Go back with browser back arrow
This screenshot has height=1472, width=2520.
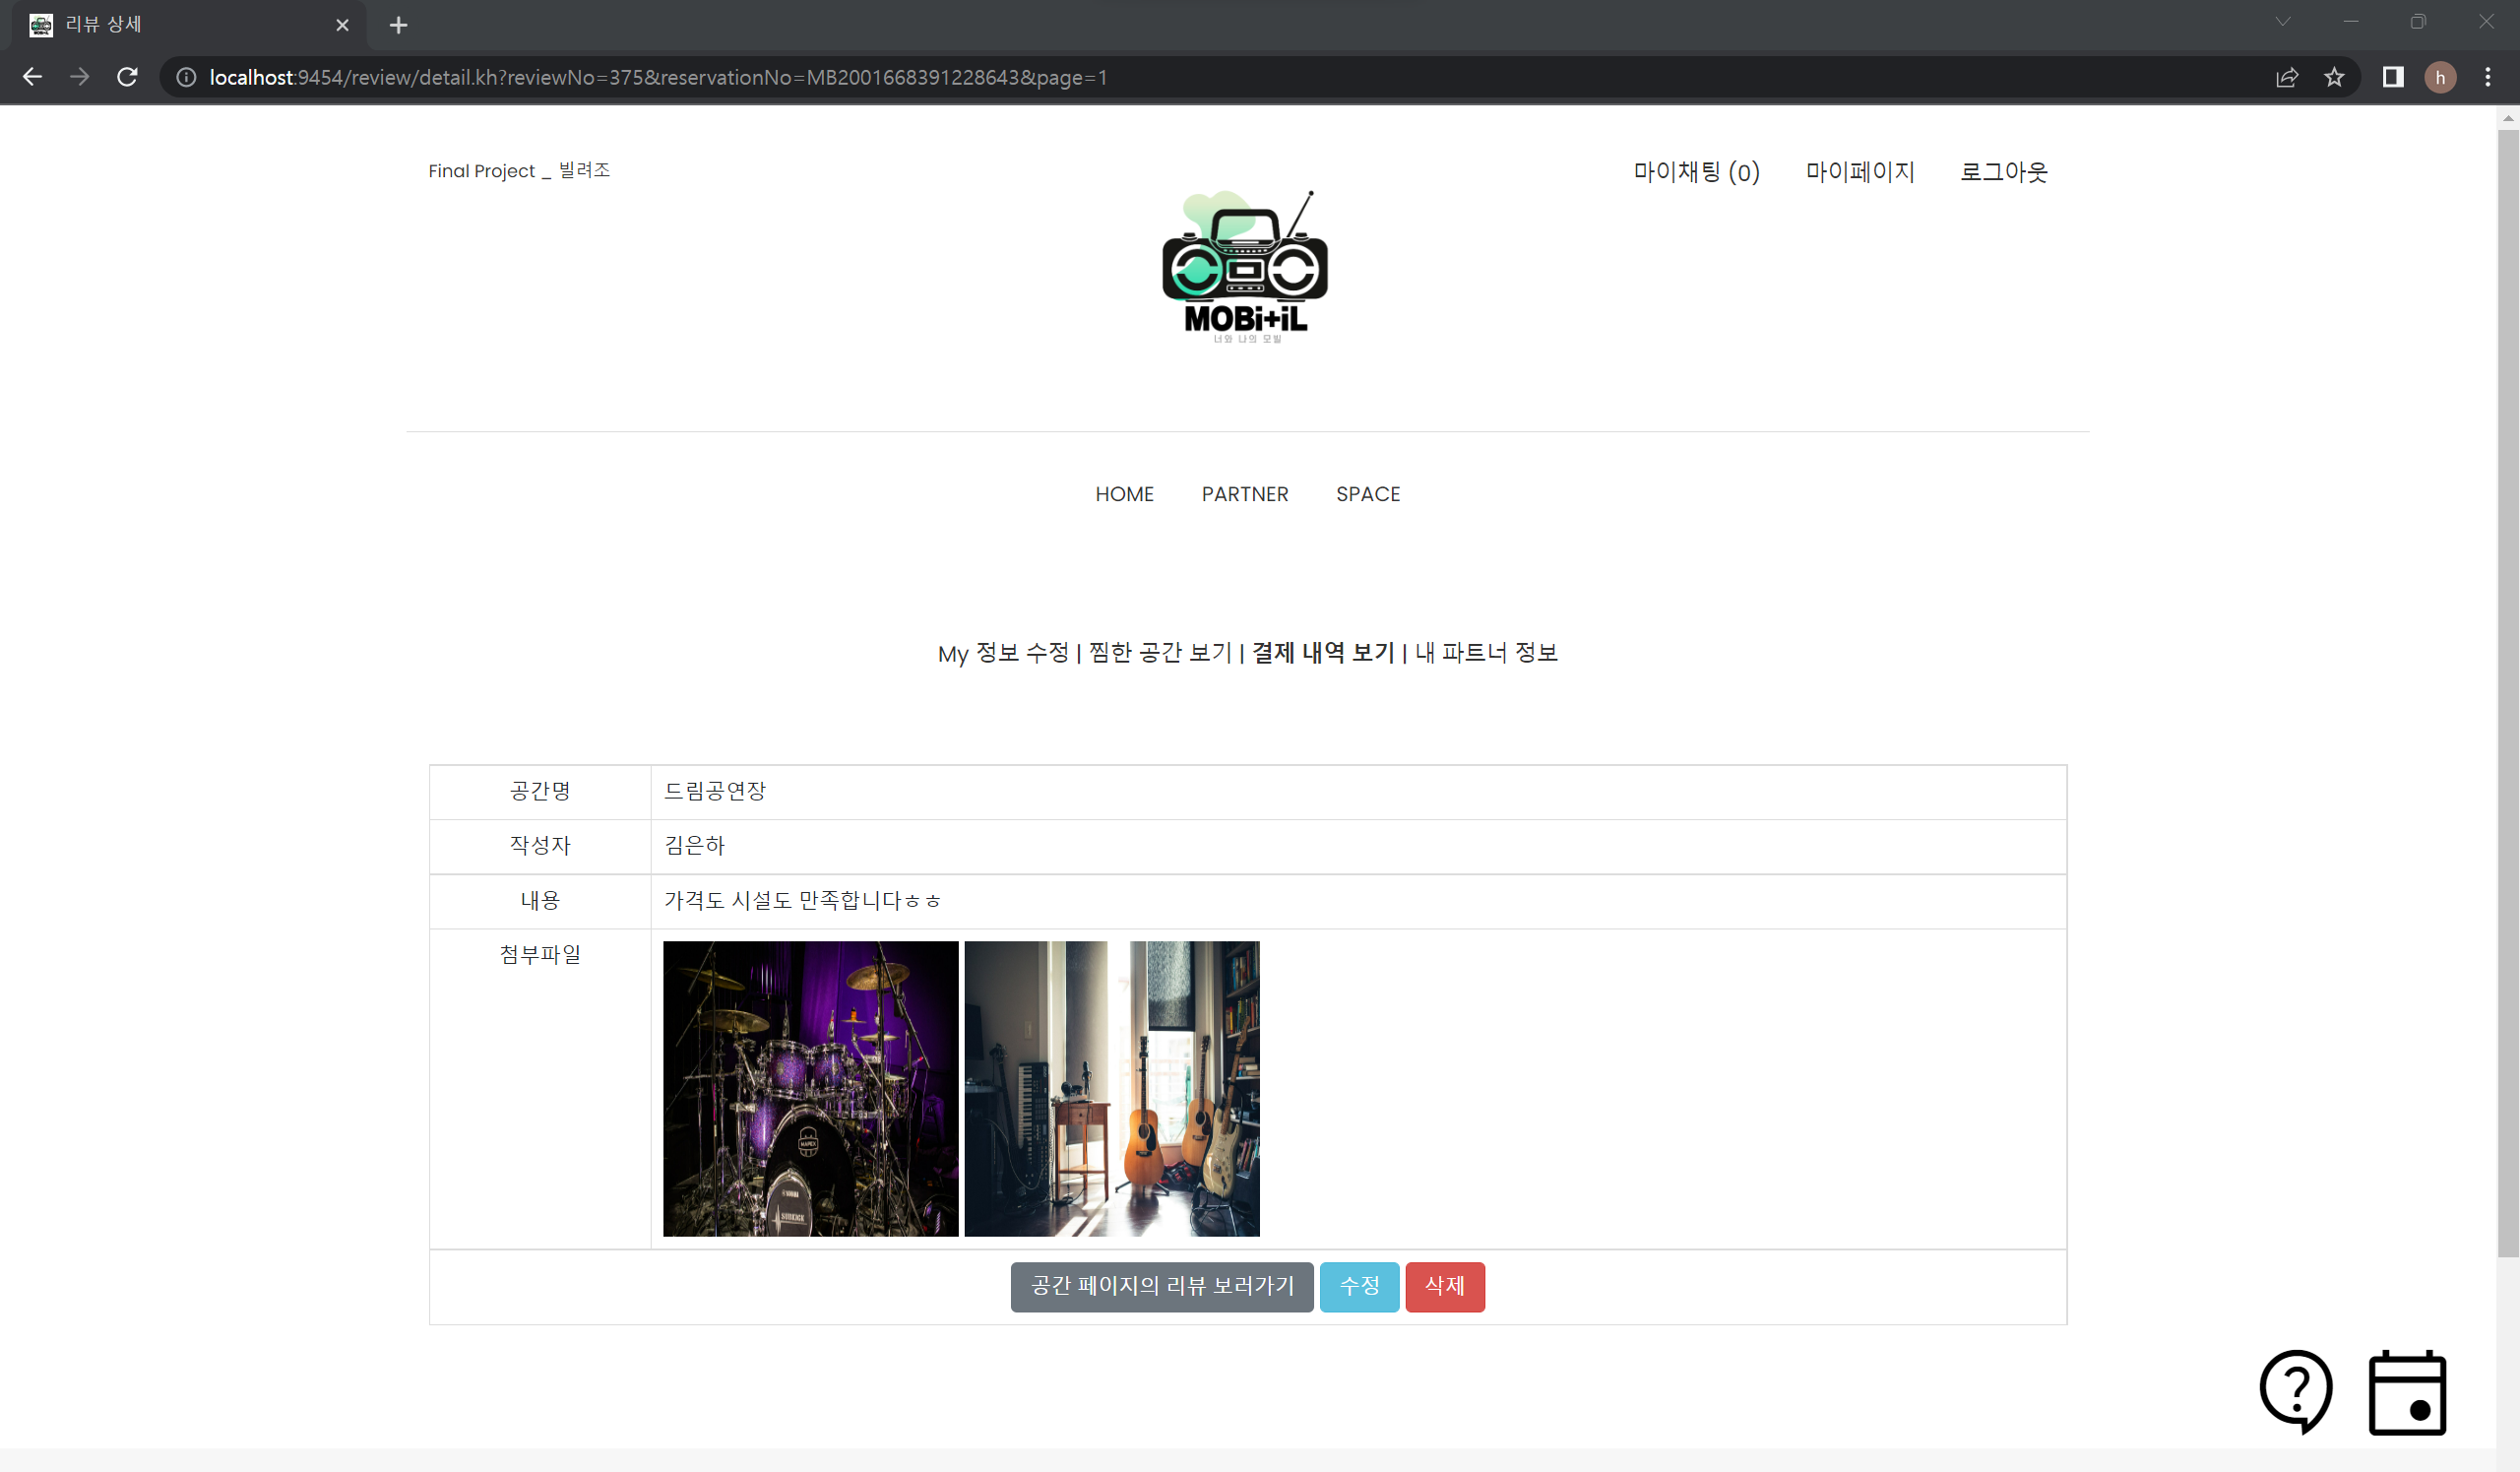point(32,77)
